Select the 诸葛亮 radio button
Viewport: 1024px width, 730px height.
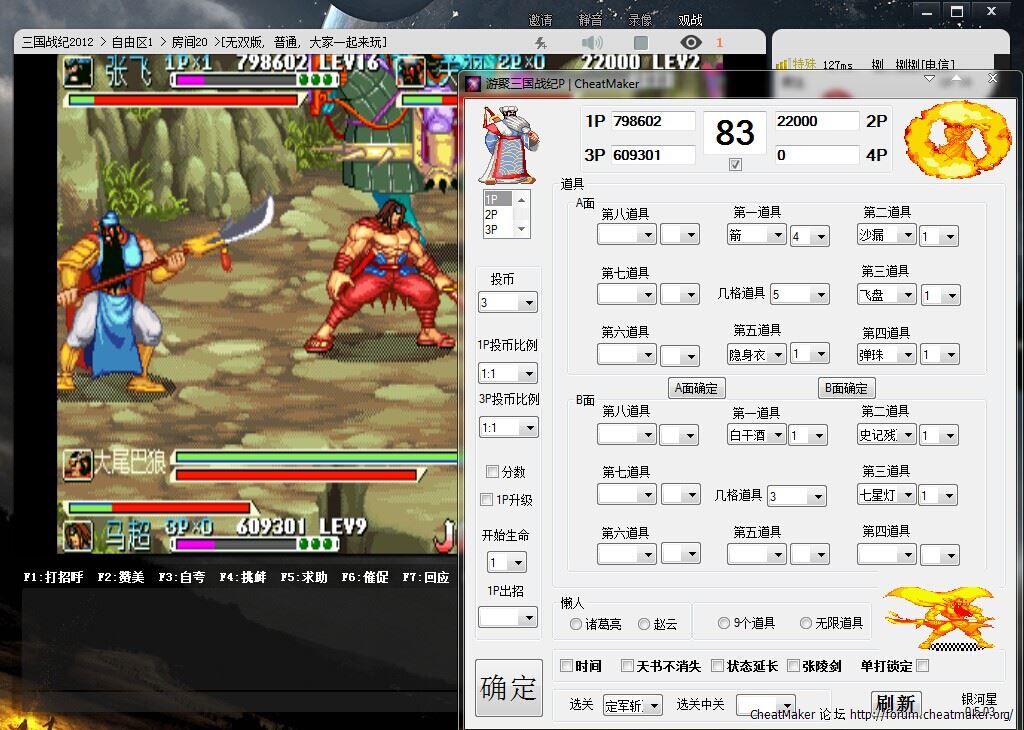(x=576, y=624)
